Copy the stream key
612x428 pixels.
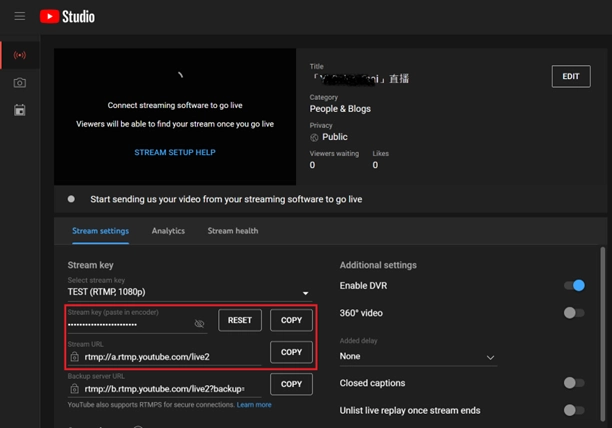(x=291, y=320)
